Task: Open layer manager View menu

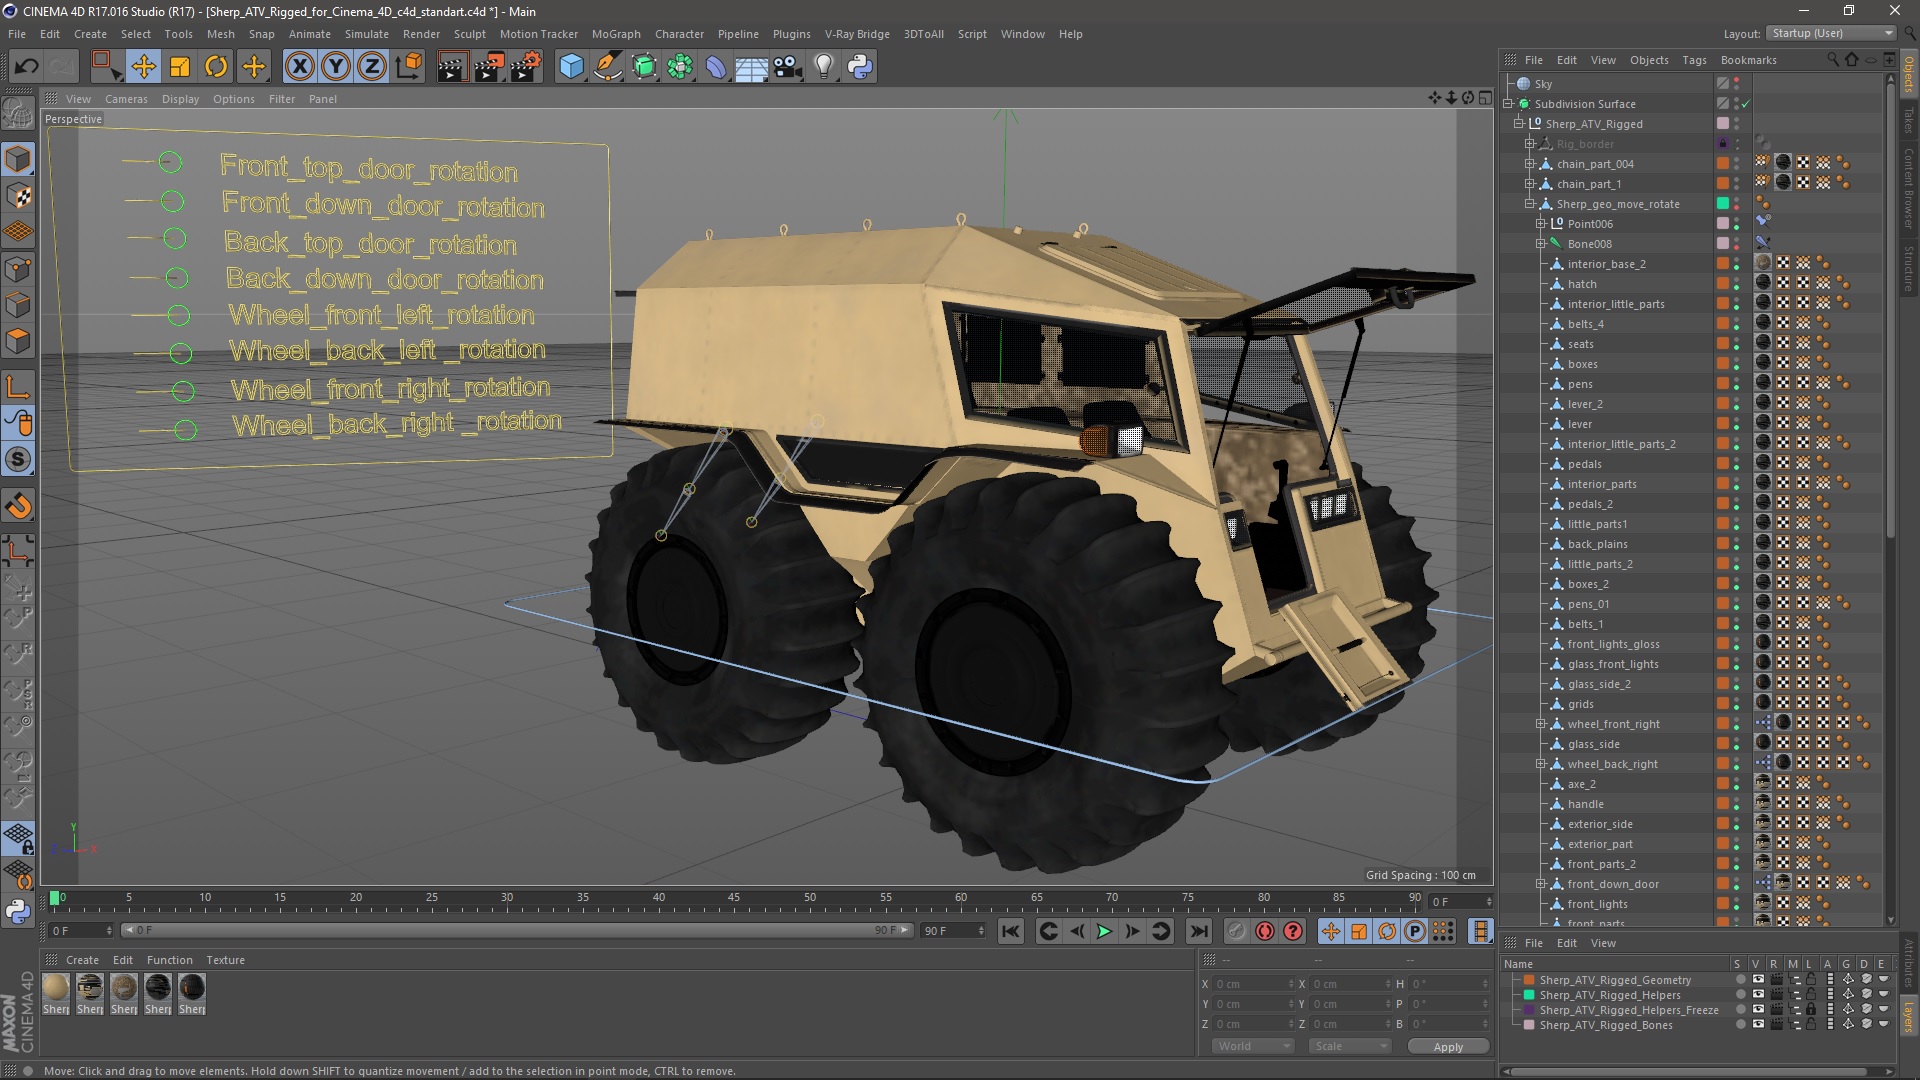Action: click(1603, 943)
